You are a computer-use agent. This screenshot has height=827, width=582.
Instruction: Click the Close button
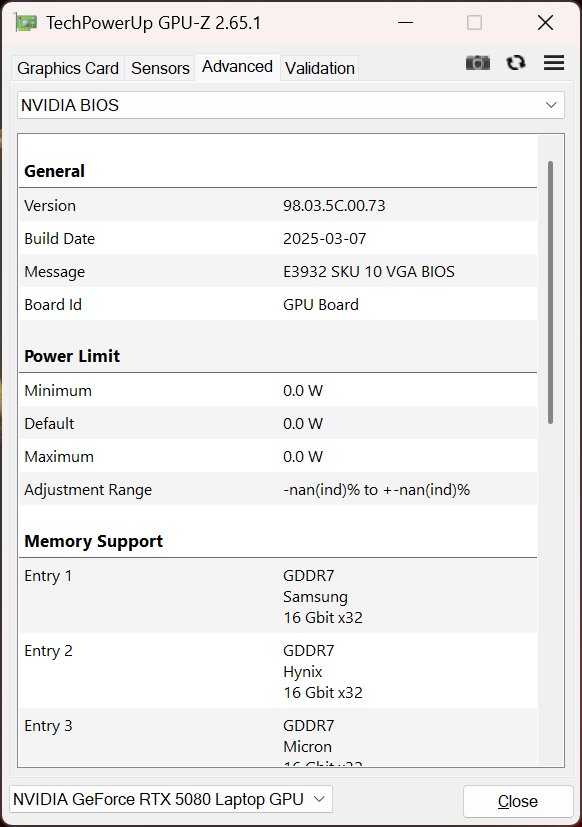click(518, 801)
